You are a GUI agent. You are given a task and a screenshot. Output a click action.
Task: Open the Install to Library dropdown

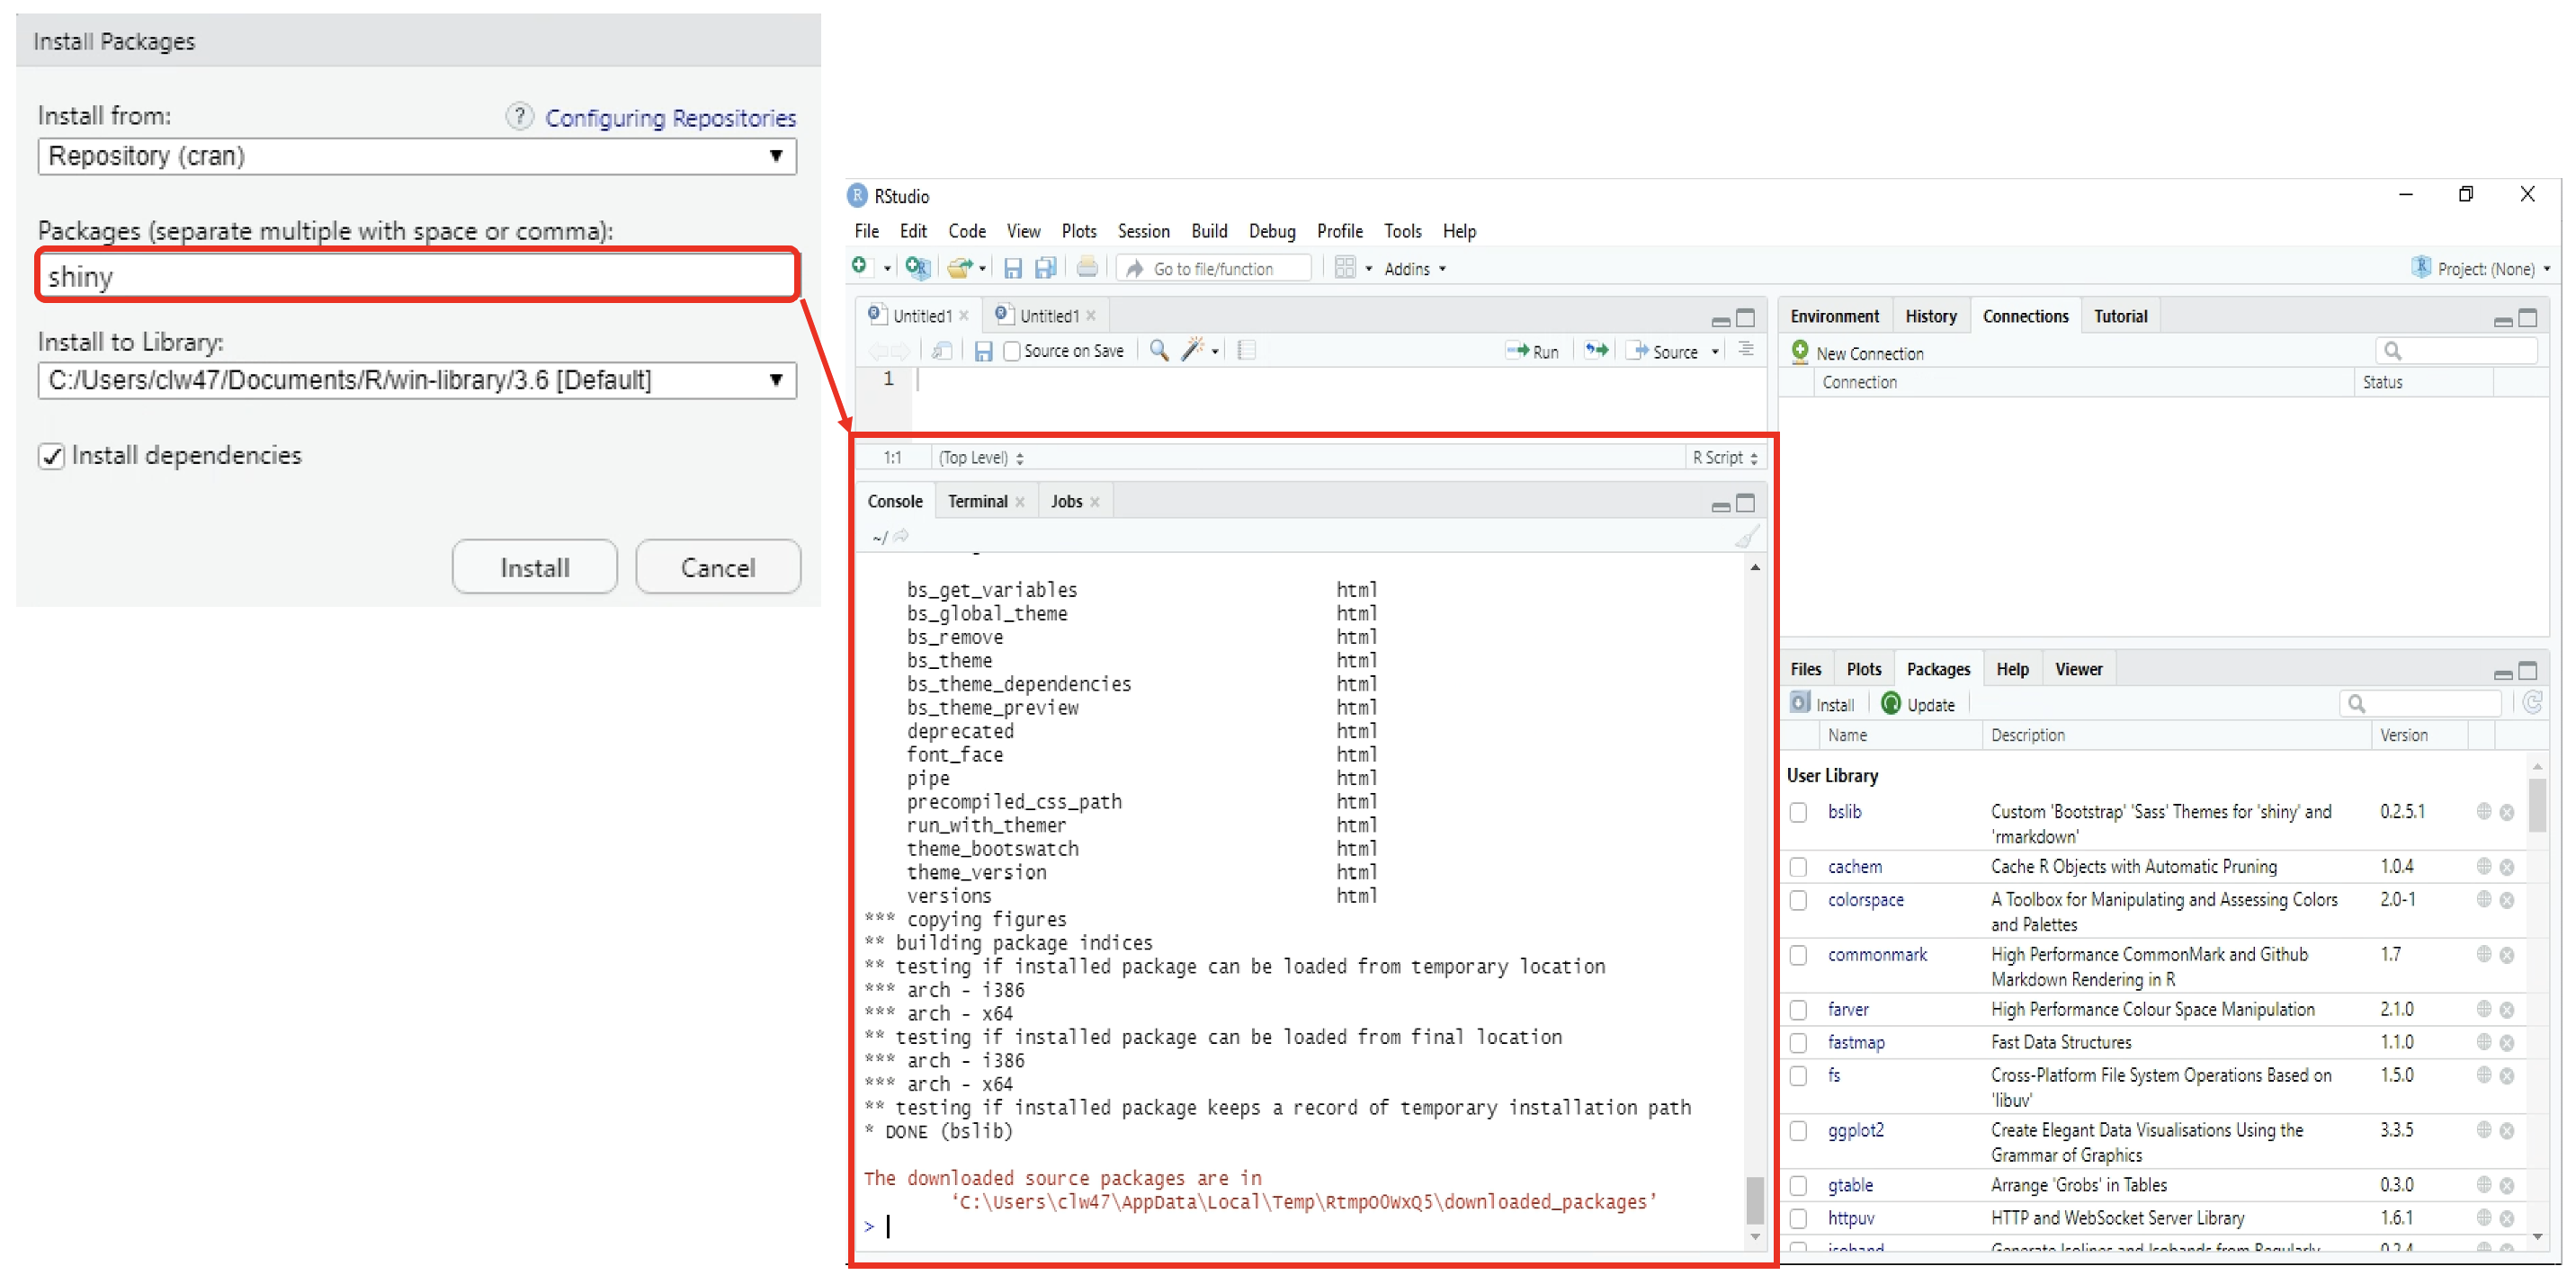click(417, 381)
